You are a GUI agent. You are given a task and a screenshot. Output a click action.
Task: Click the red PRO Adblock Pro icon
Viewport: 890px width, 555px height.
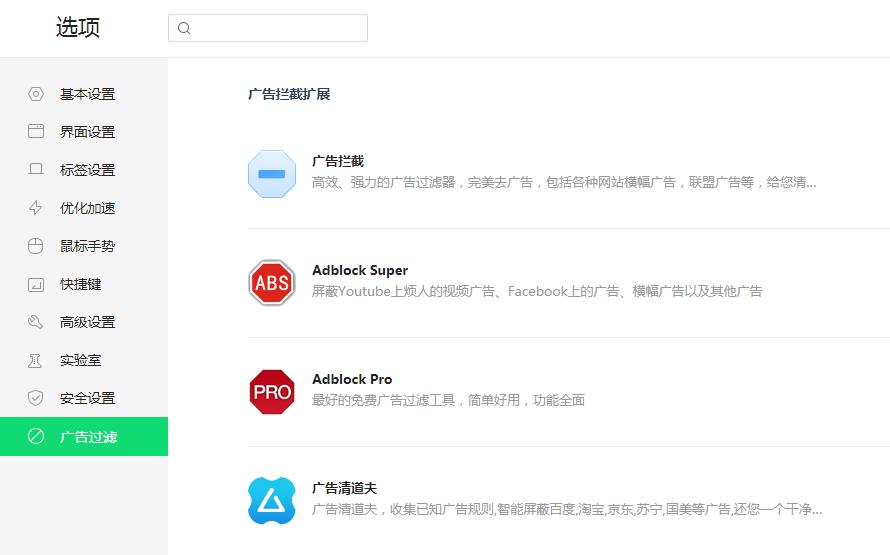(x=272, y=392)
